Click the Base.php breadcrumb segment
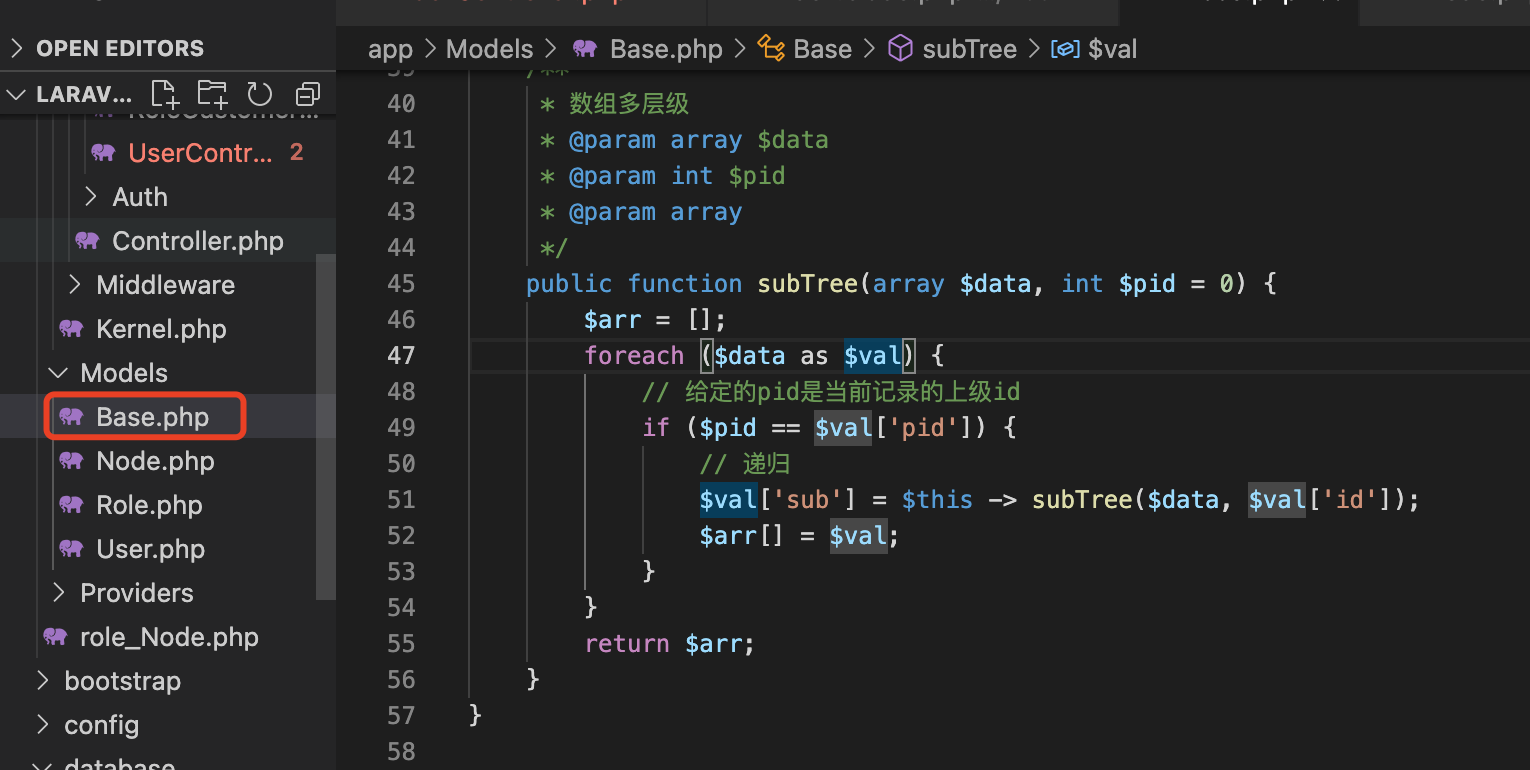Screen dimensions: 1530x770 [x=666, y=49]
